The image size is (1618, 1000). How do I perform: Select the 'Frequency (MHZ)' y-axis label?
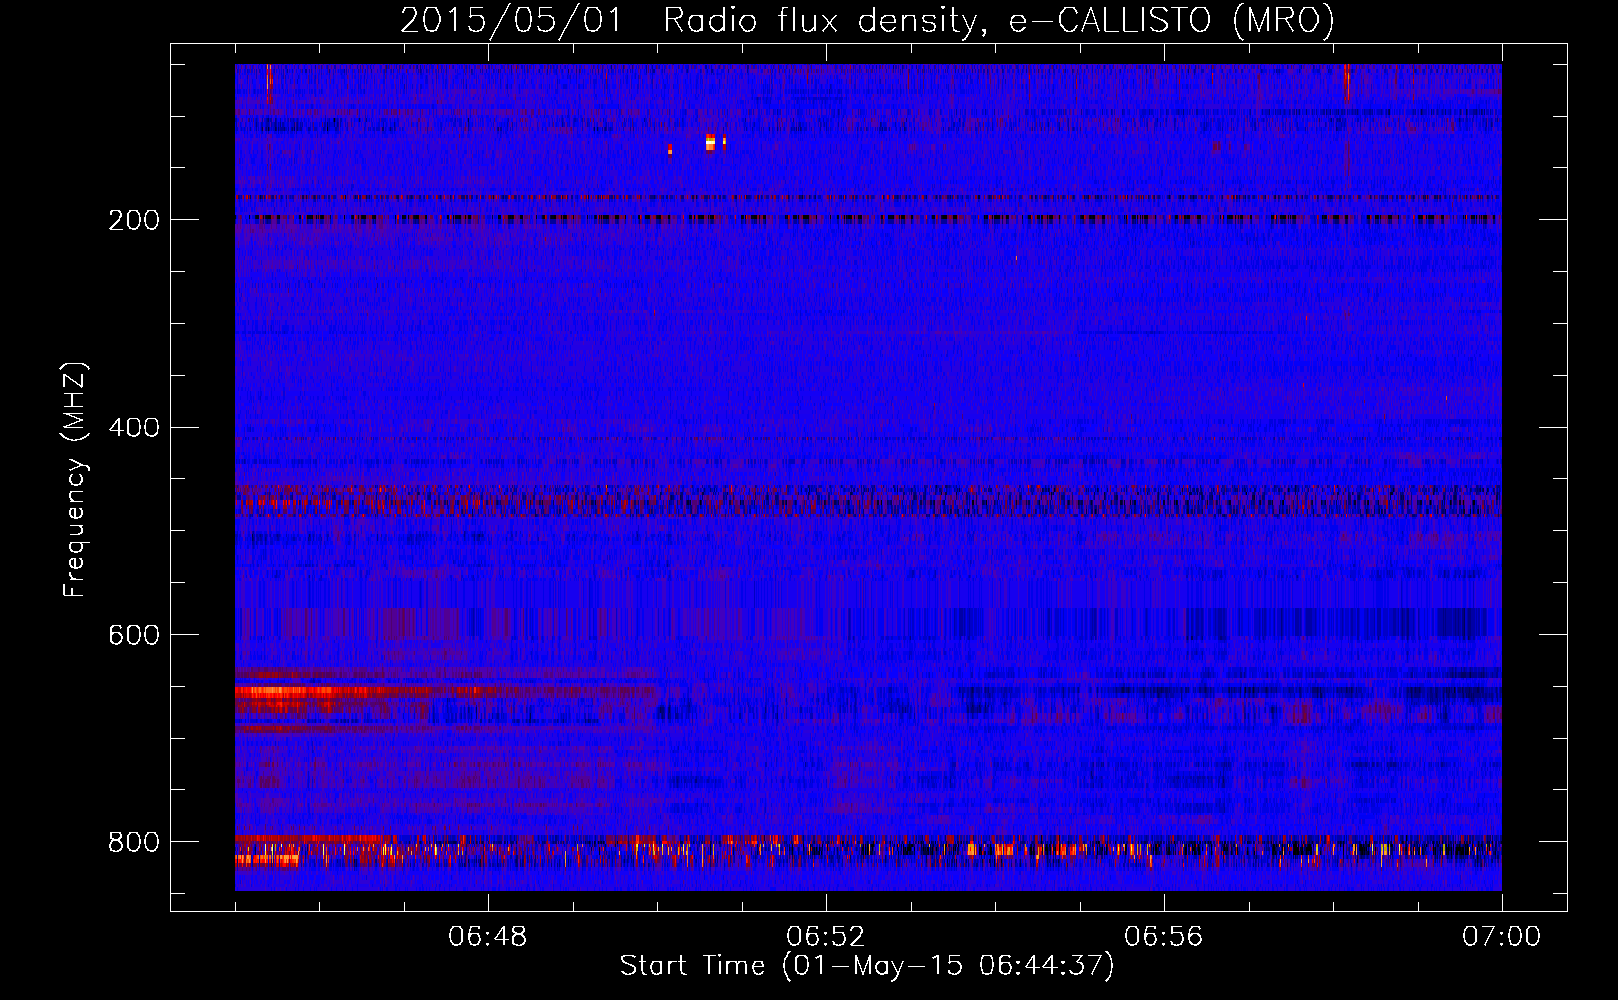[x=75, y=480]
